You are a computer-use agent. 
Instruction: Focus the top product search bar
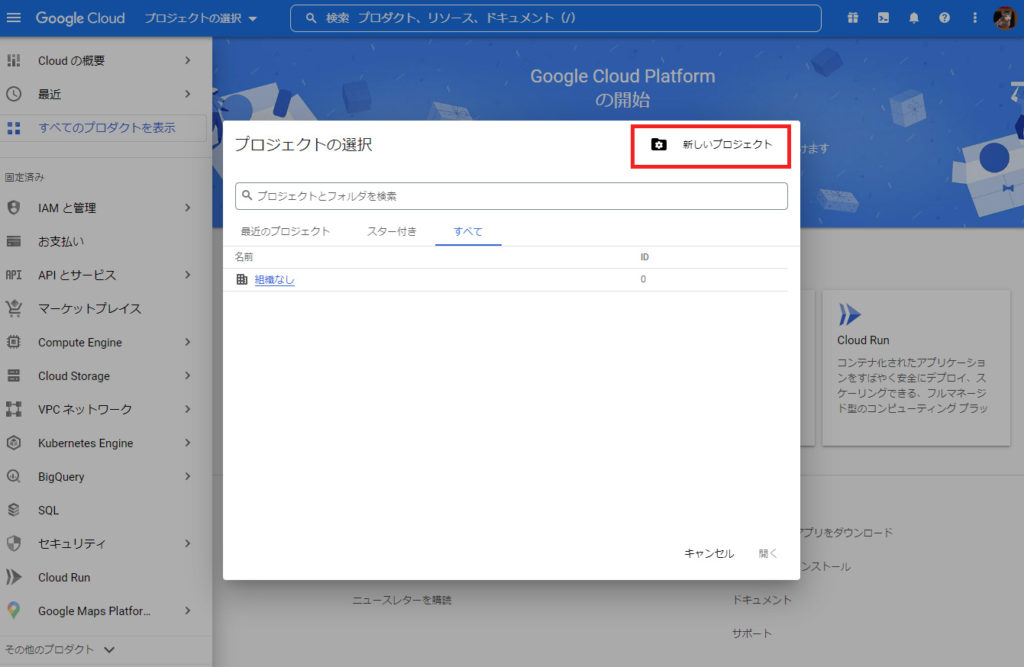pyautogui.click(x=556, y=18)
